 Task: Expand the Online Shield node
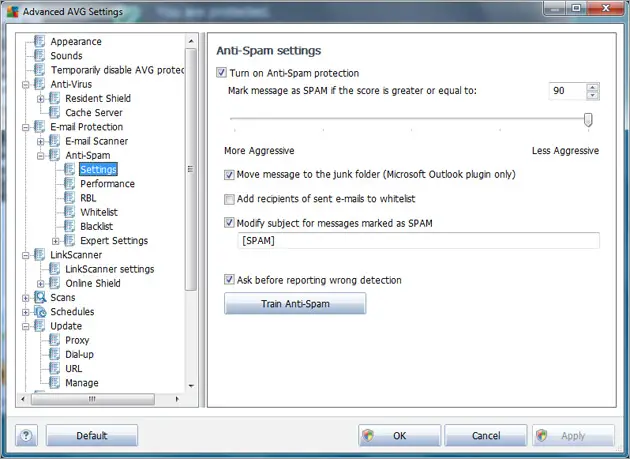[41, 284]
